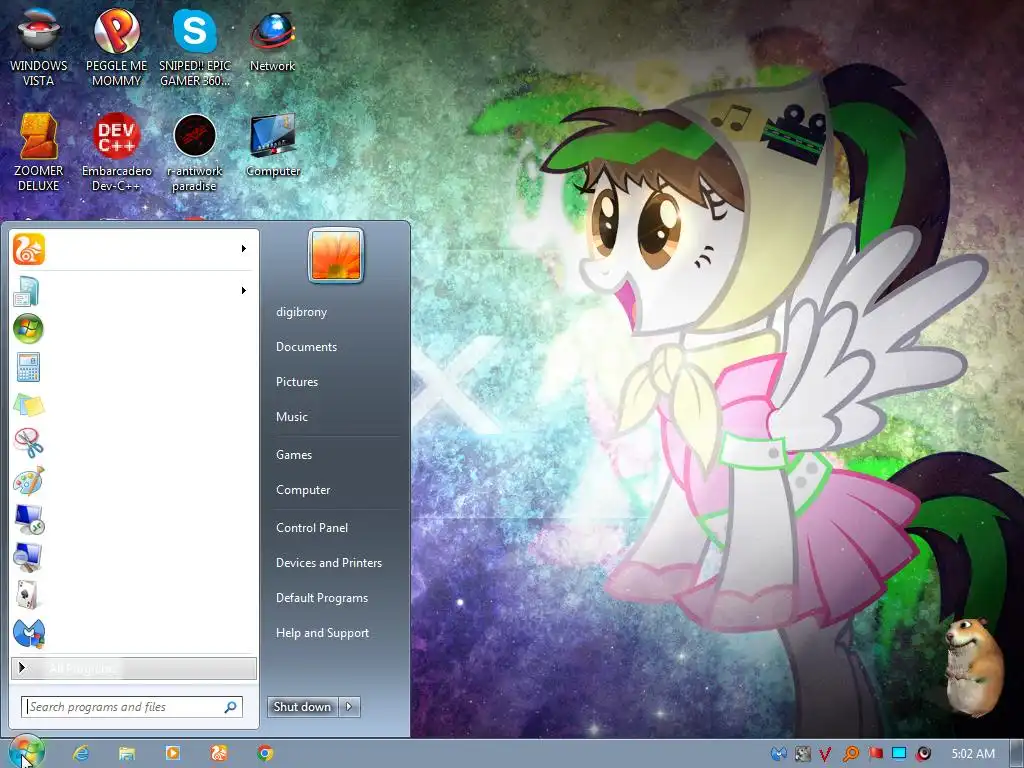The image size is (1024, 768).
Task: Open Windows Media Center in the Start menu
Action: point(28,328)
